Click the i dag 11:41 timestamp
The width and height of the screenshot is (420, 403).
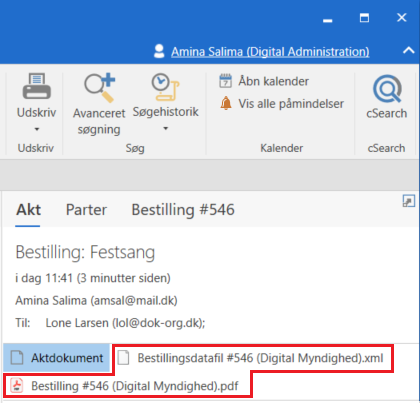[93, 278]
